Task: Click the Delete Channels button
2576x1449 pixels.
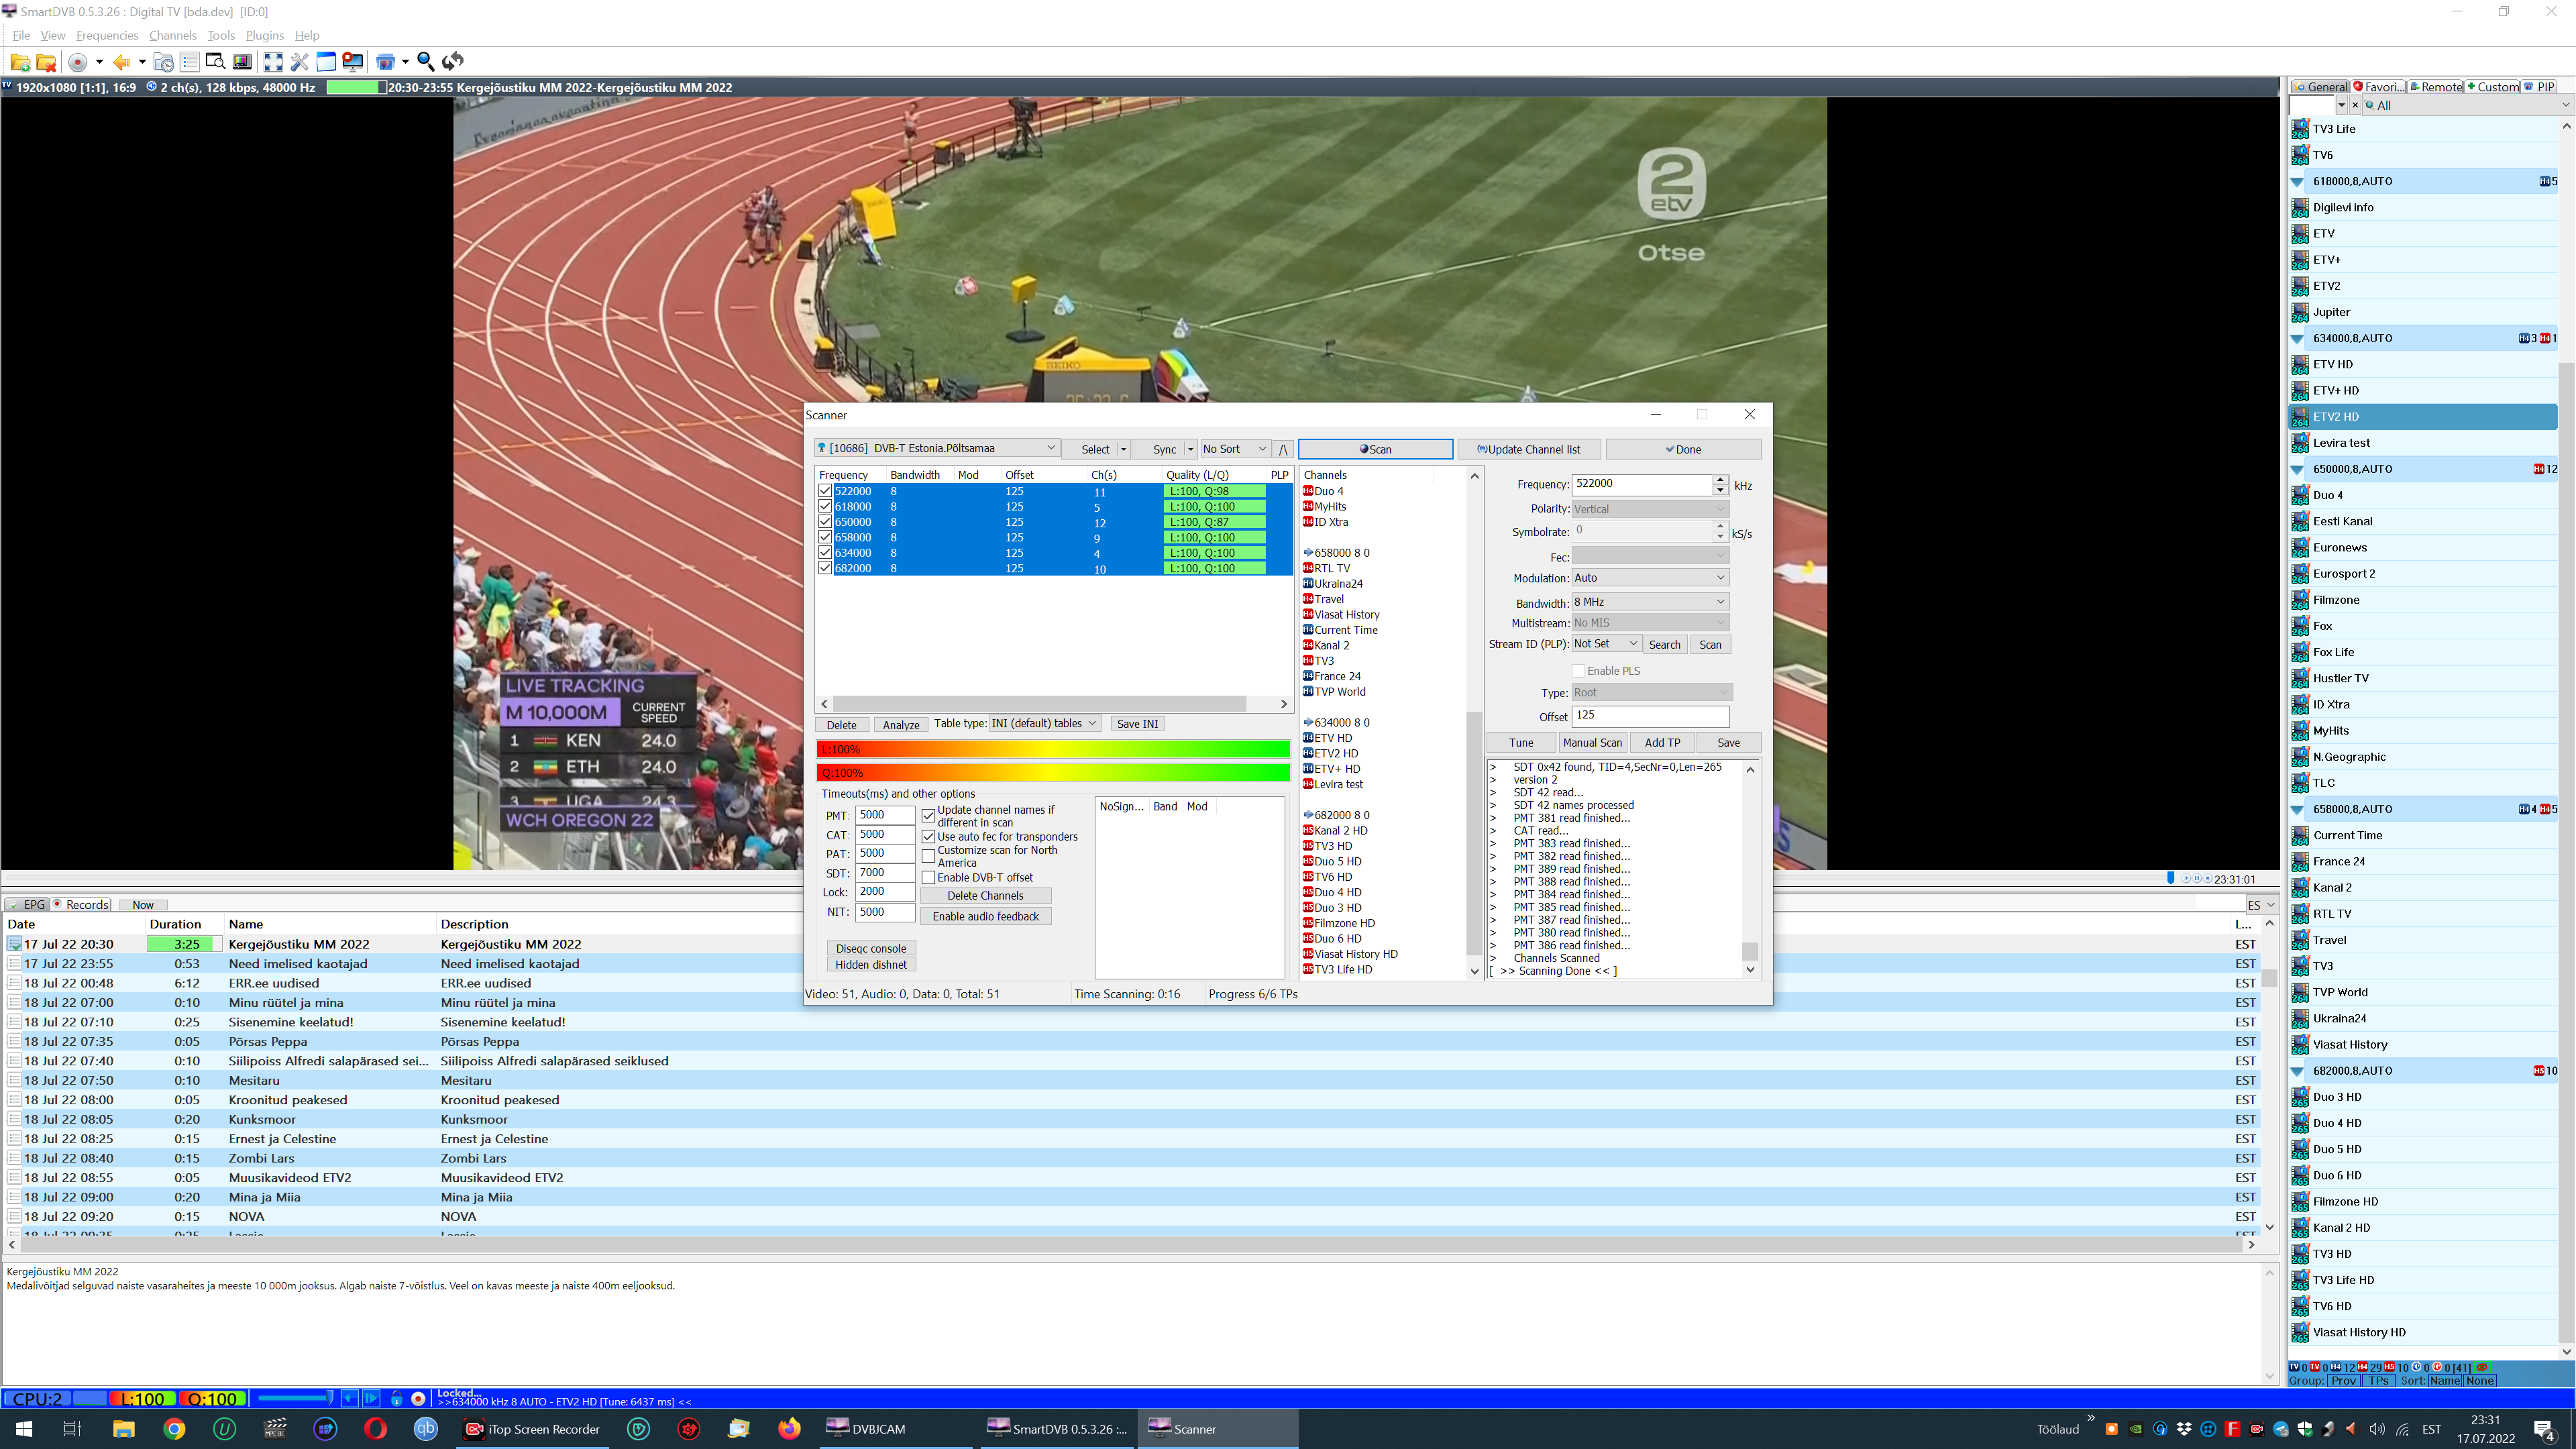Action: 985,896
